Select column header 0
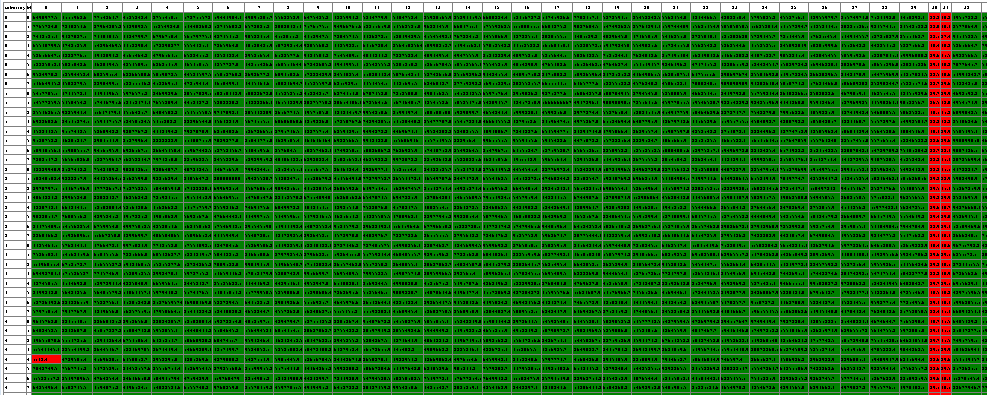This screenshot has height=395, width=987. [46, 8]
